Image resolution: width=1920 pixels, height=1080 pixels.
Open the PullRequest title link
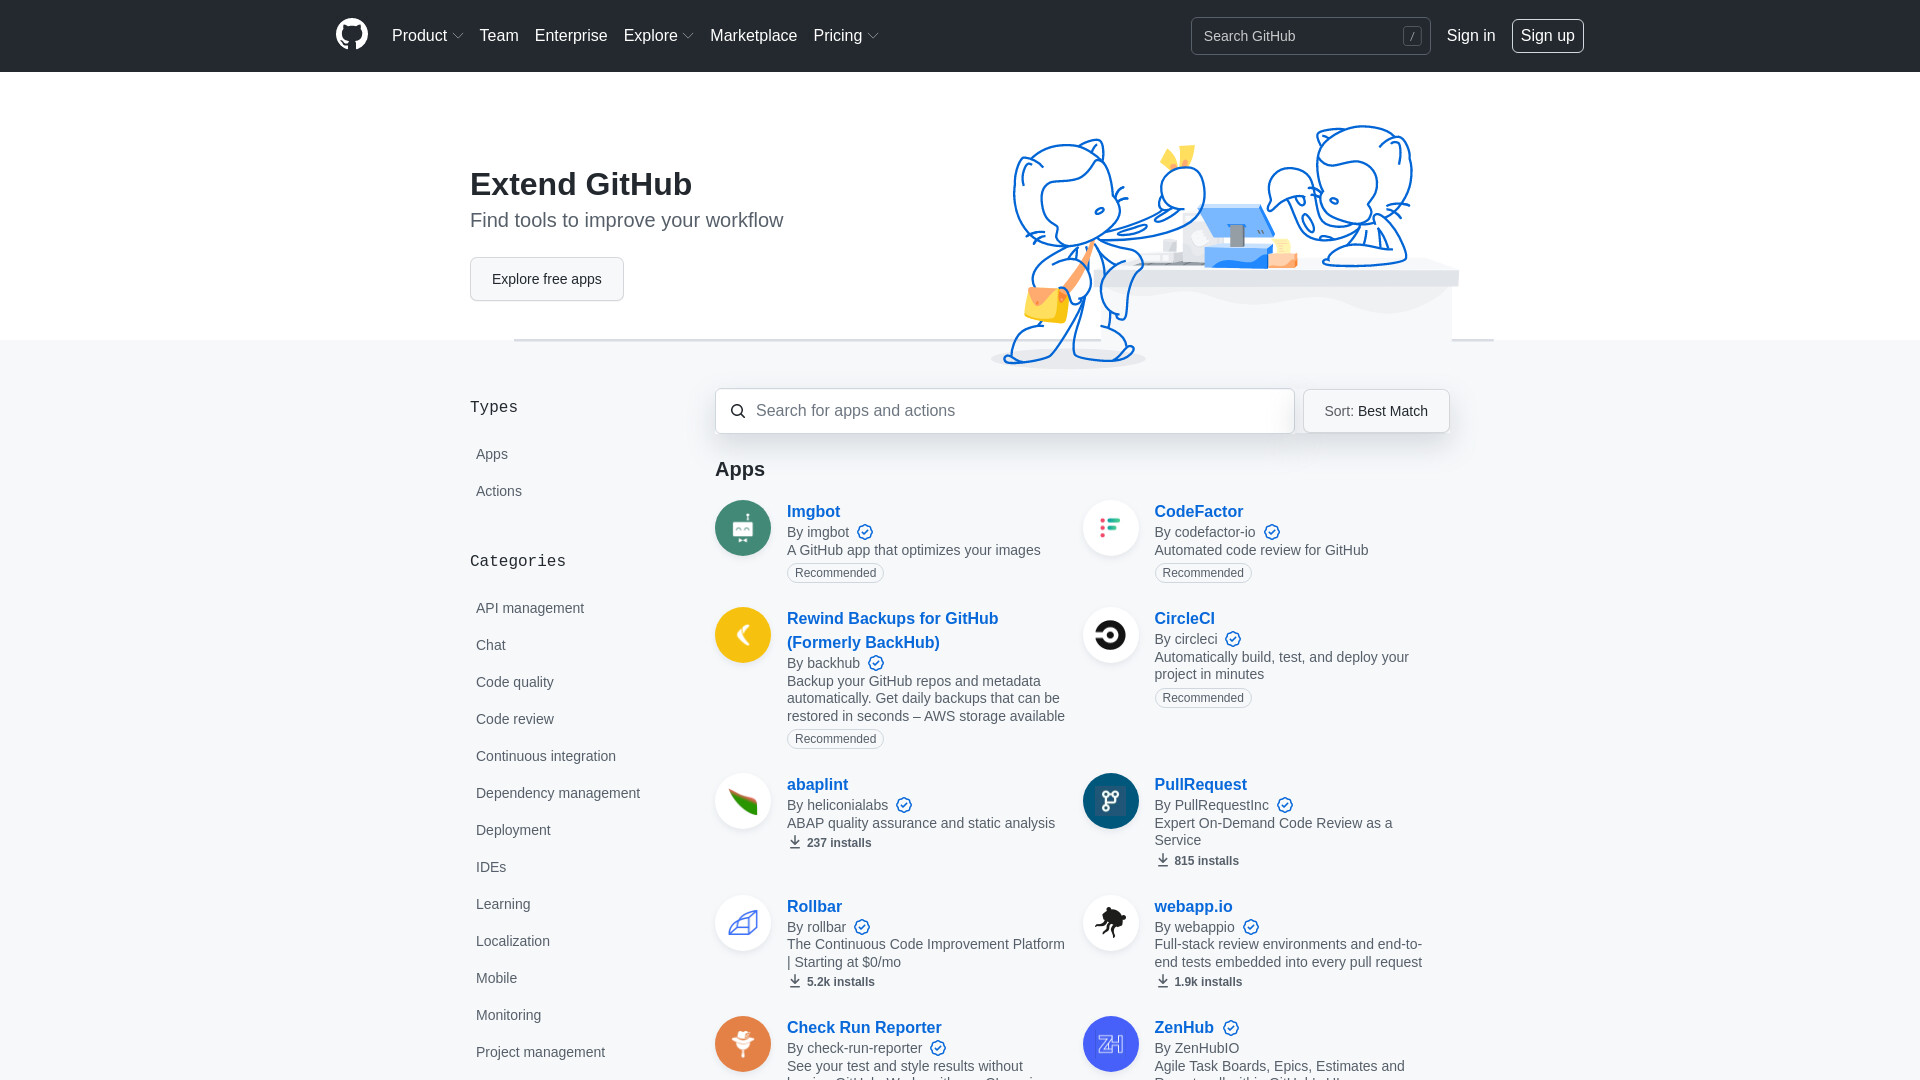click(x=1201, y=785)
